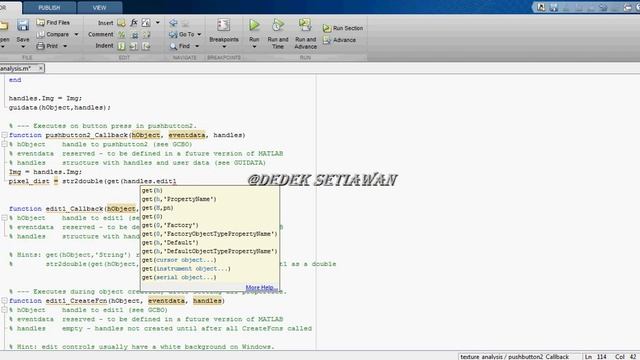
Task: Collapse the edit1_CreateFcn comment block fold
Action: tap(4, 310)
